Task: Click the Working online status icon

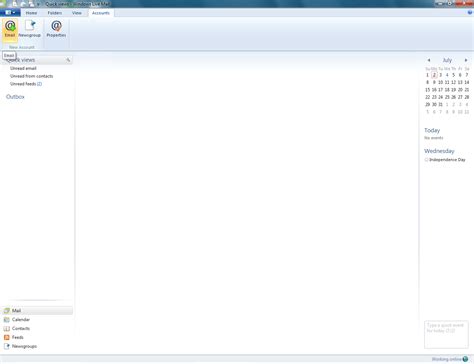Action: click(465, 359)
